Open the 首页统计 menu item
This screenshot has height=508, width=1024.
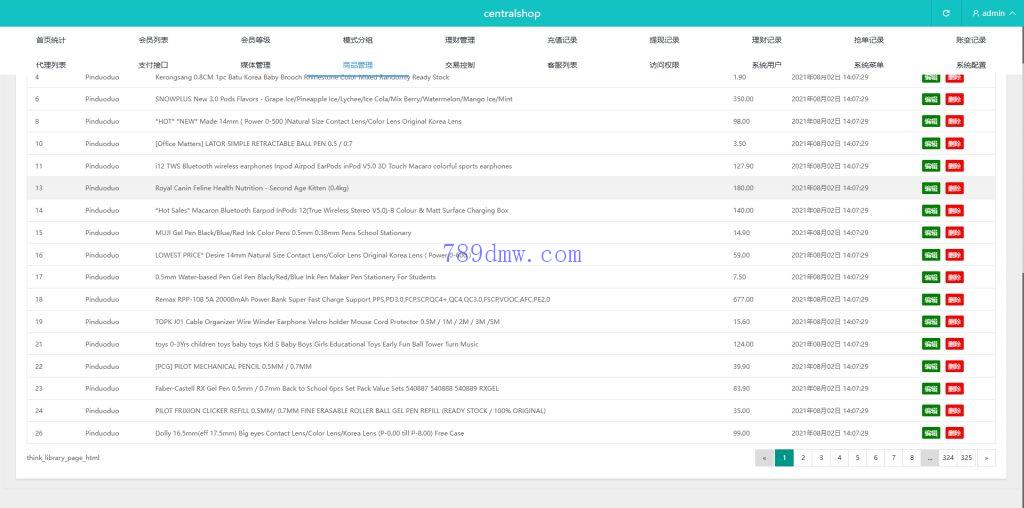[x=51, y=40]
